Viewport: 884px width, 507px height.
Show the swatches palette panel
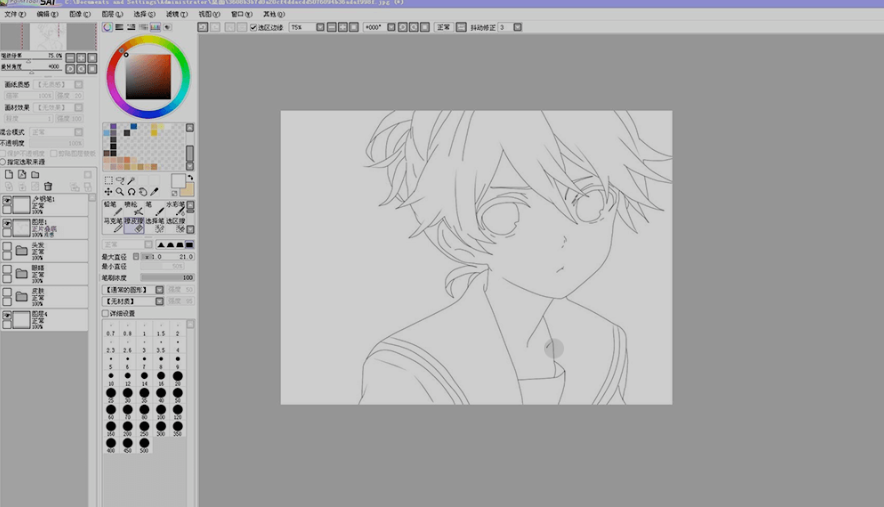tap(155, 27)
